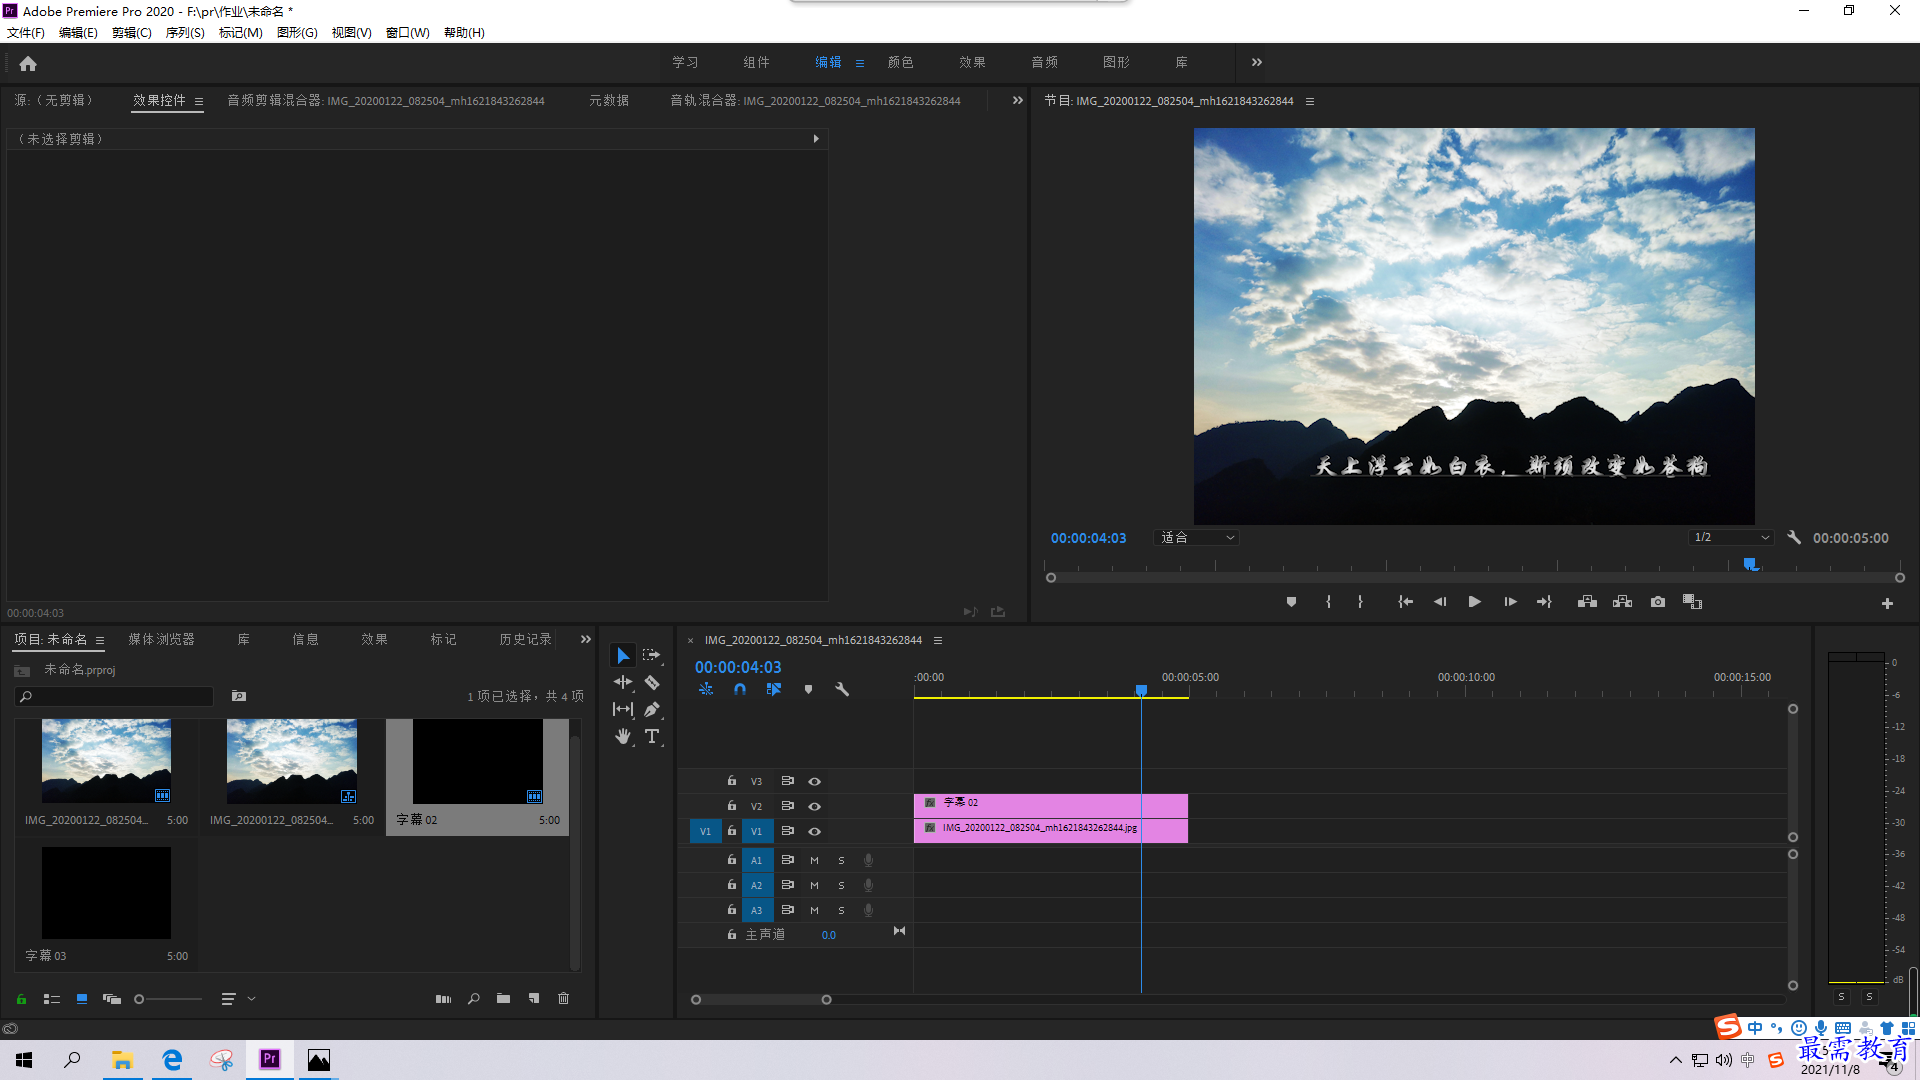The image size is (1920, 1080).
Task: Click Program monitor scrubber playhead
Action: click(x=1751, y=565)
